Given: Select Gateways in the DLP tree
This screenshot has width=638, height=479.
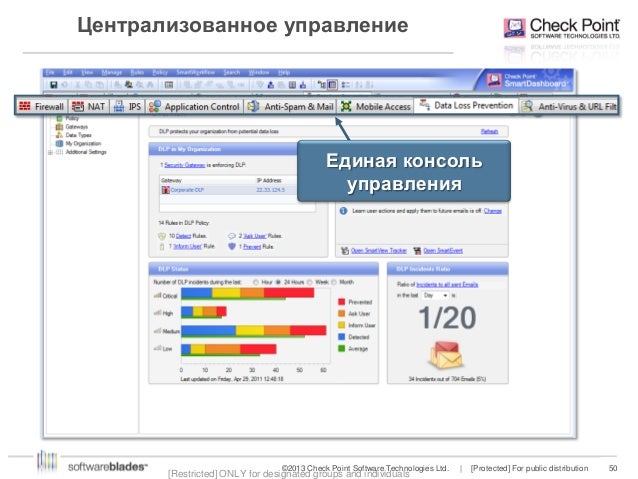Looking at the screenshot, I should click(x=76, y=127).
